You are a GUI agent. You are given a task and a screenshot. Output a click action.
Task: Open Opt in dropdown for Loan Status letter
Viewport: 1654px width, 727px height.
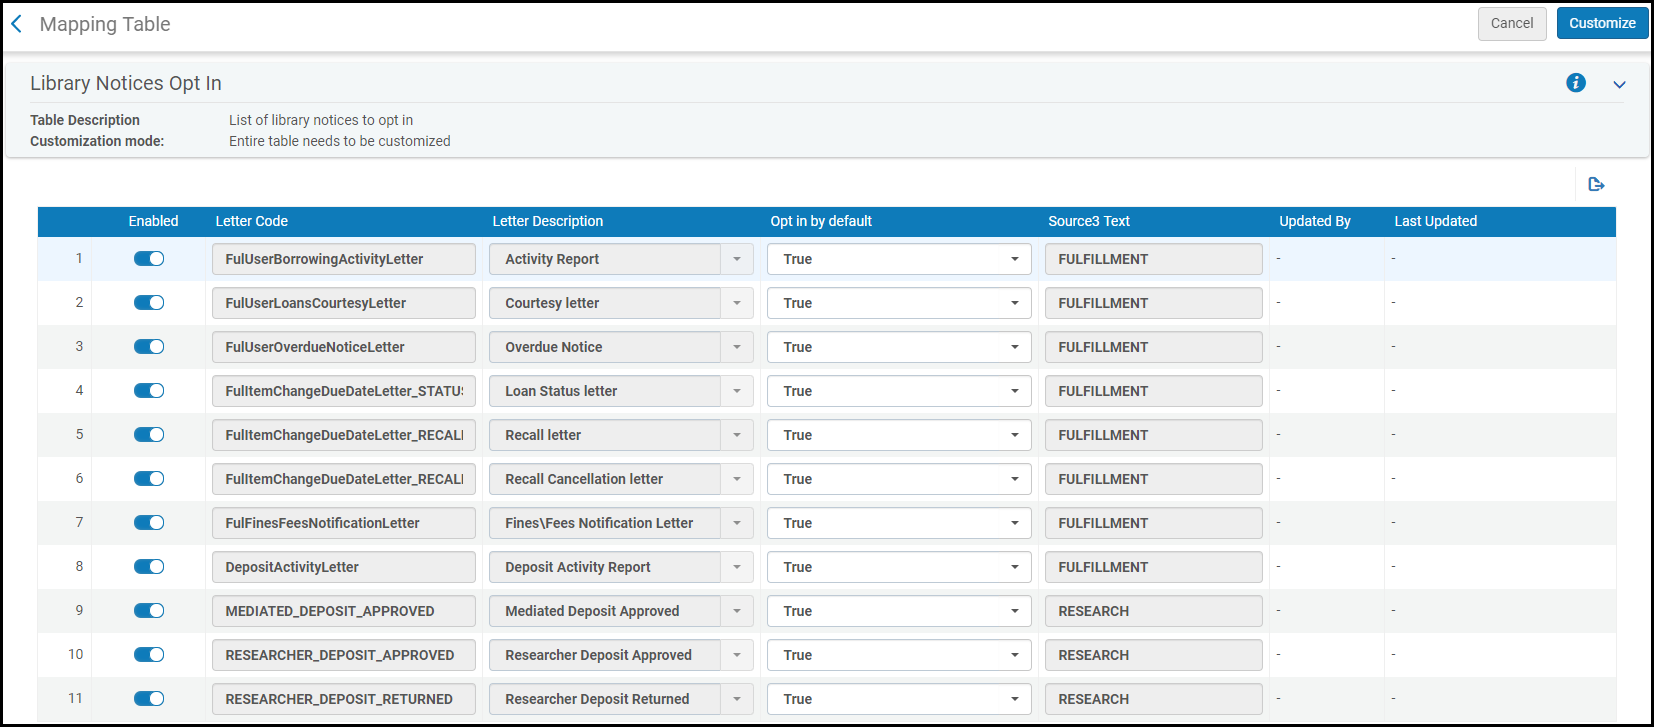pos(899,391)
